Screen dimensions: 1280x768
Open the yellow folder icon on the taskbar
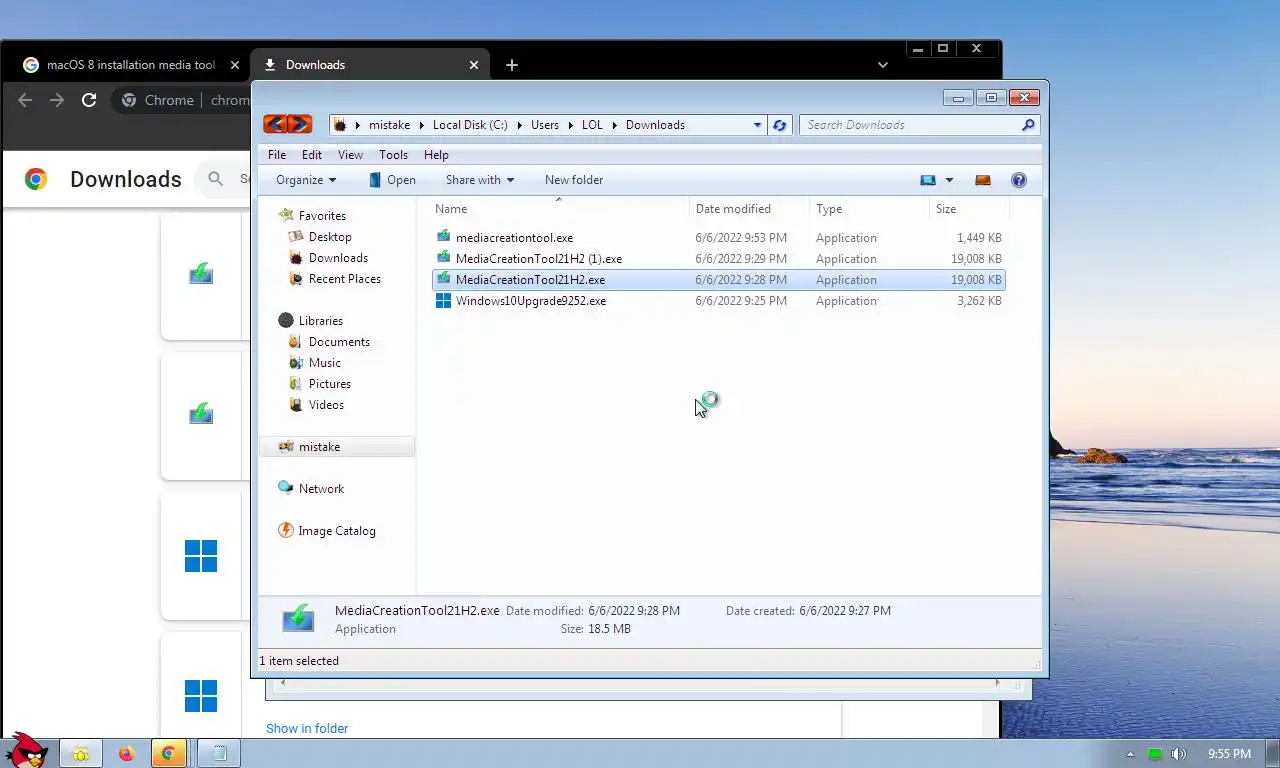coord(81,754)
